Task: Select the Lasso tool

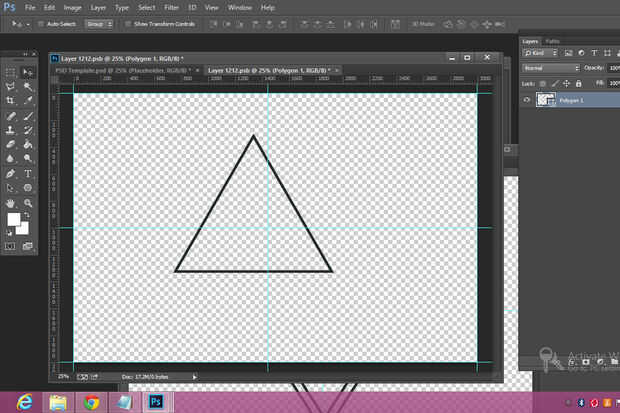Action: tap(10, 86)
